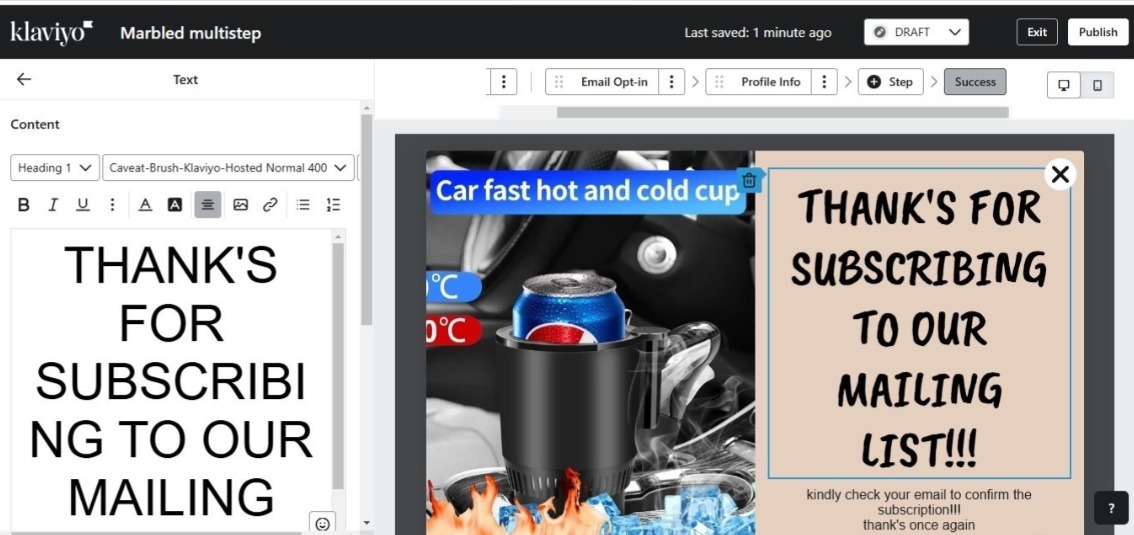Underline the selected text
The image size is (1134, 535).
click(x=83, y=205)
